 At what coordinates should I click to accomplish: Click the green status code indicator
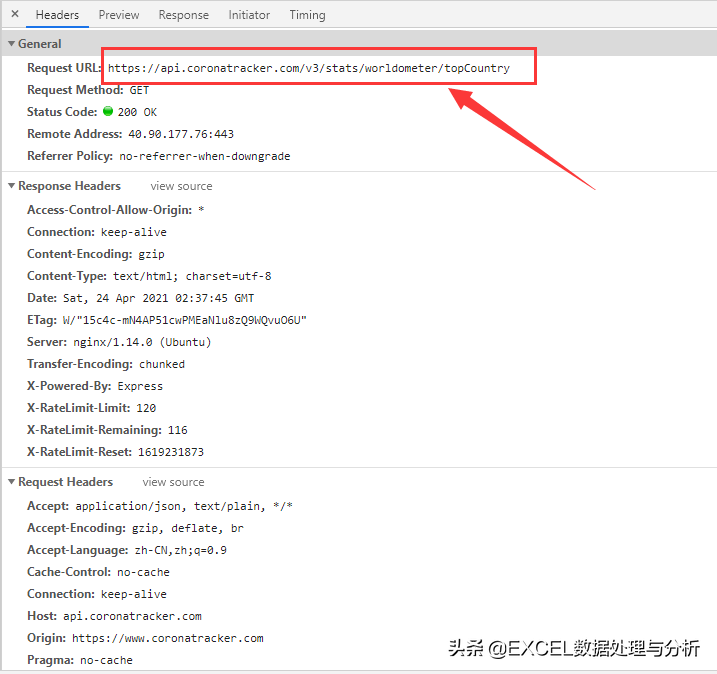click(x=108, y=111)
